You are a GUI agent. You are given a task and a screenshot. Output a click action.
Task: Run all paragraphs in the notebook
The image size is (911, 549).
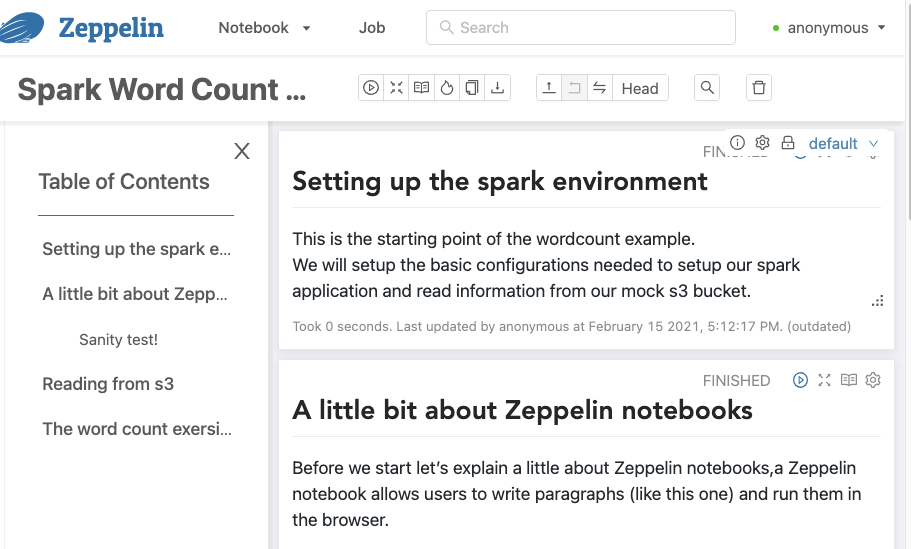(x=371, y=88)
